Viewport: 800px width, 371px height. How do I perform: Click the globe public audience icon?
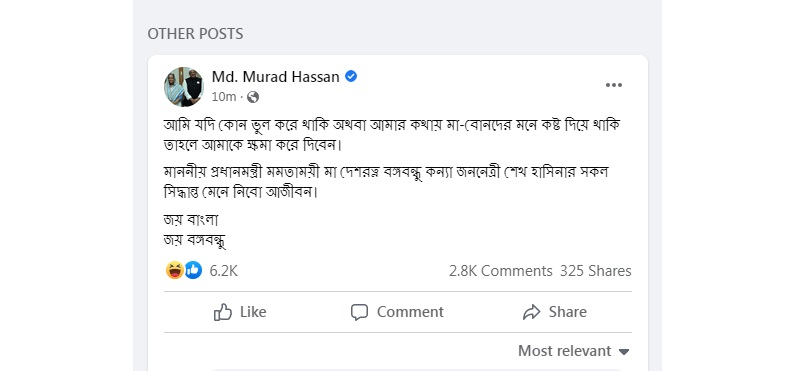point(253,97)
